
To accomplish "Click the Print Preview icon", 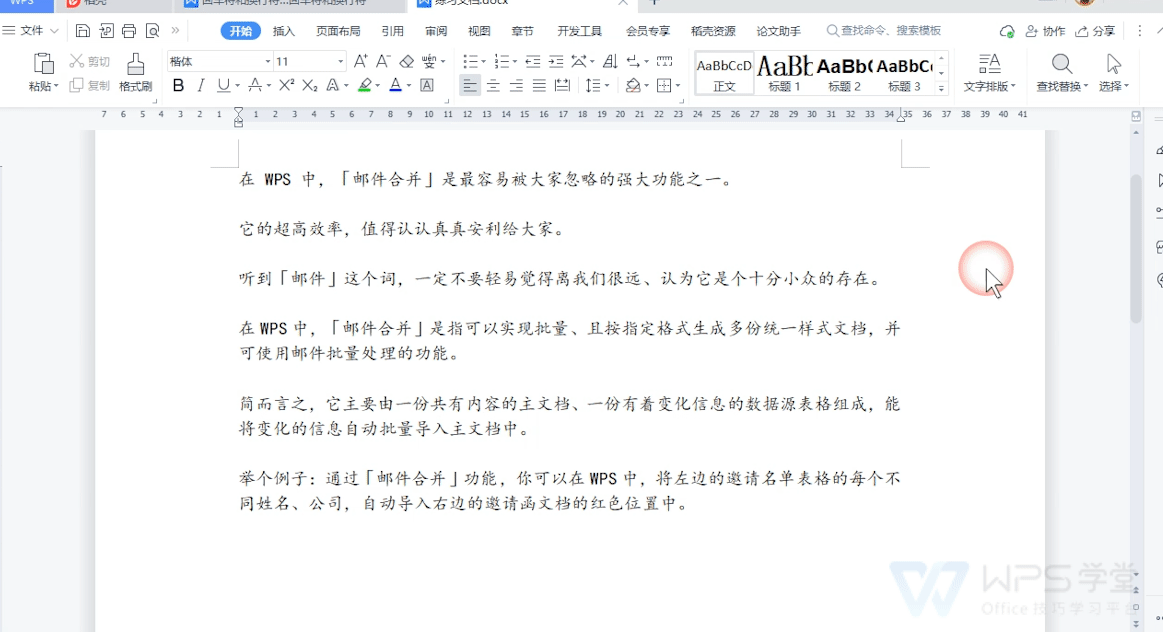I will tap(152, 30).
